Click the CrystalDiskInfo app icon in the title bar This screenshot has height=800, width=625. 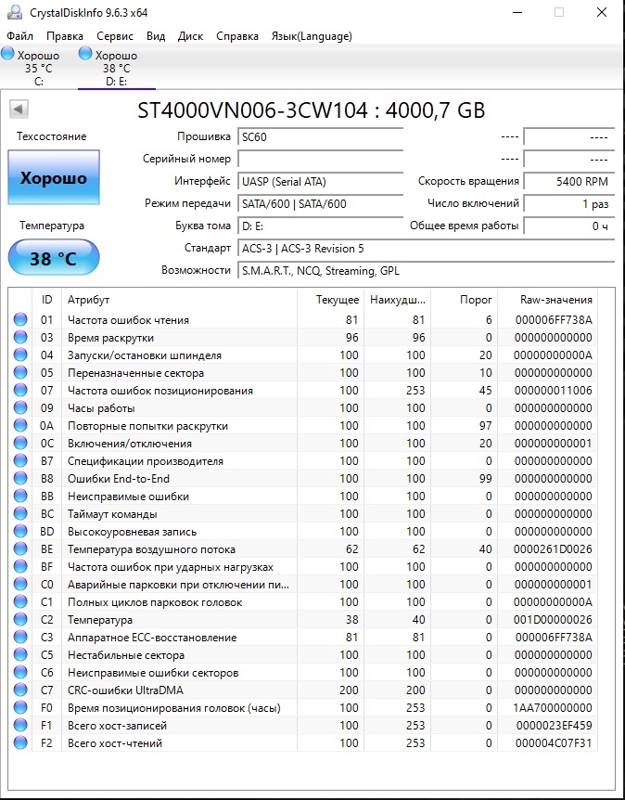coord(15,12)
